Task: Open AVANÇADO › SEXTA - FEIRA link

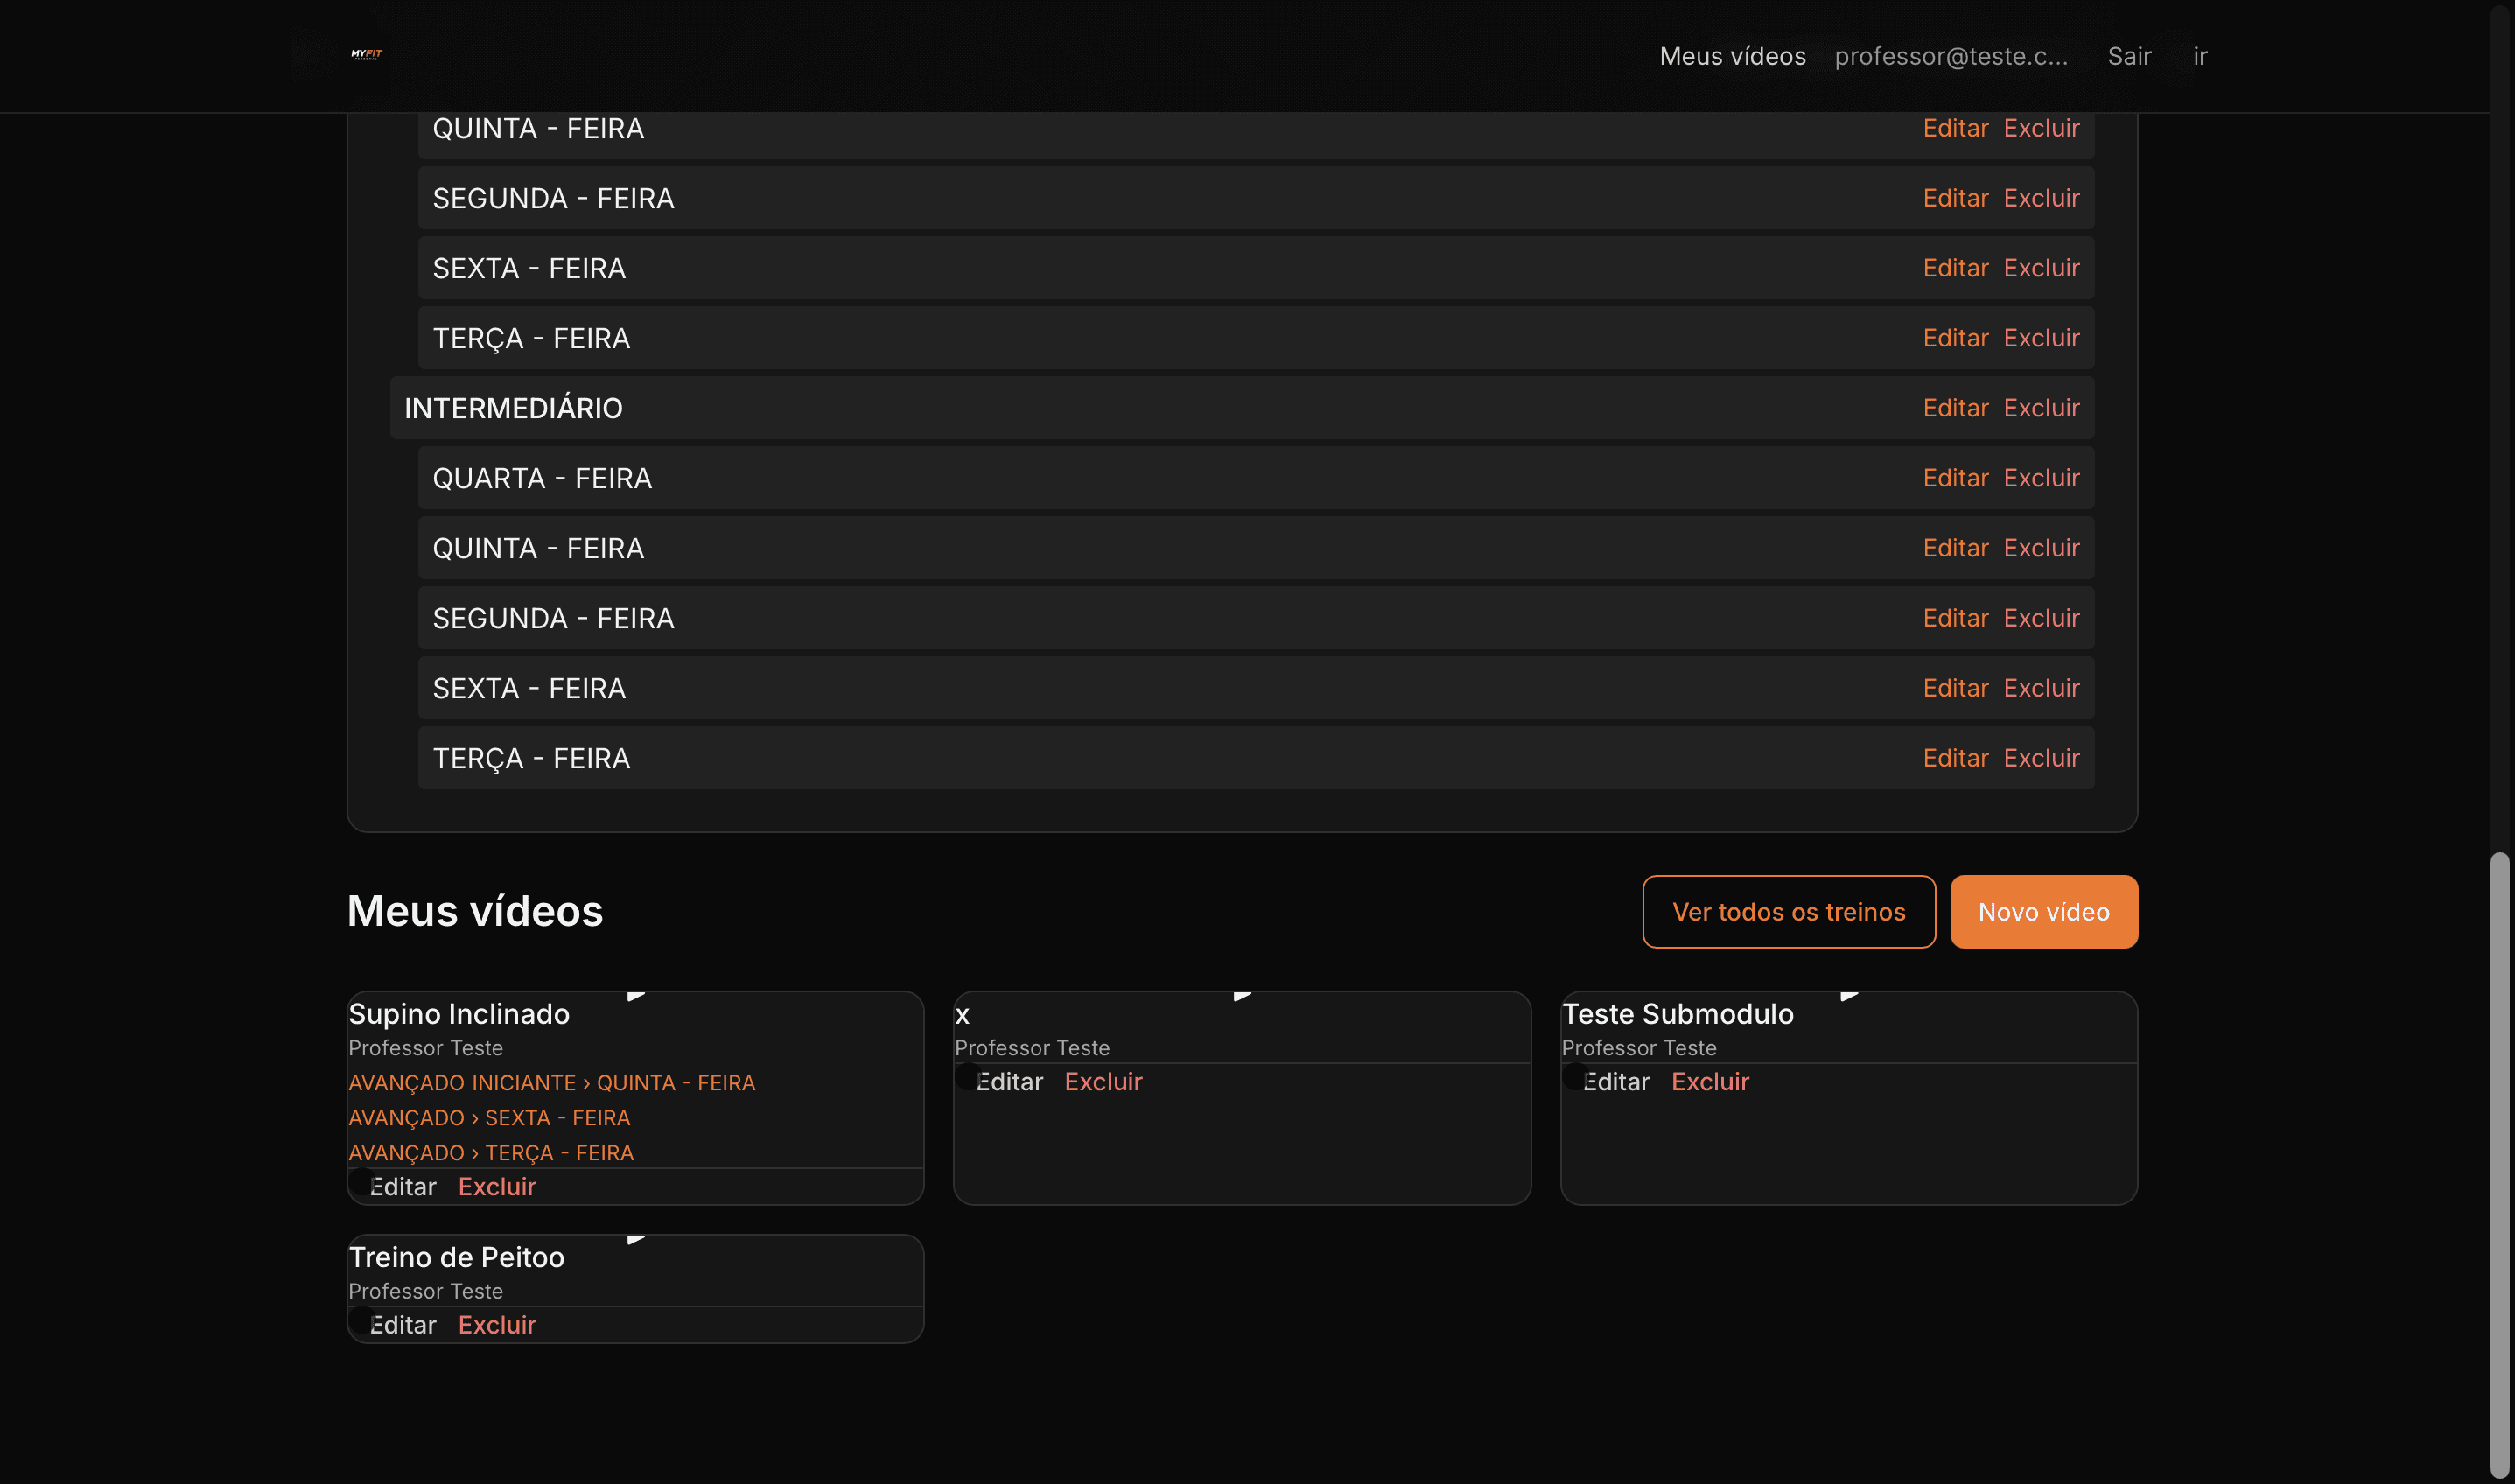Action: coord(489,1118)
